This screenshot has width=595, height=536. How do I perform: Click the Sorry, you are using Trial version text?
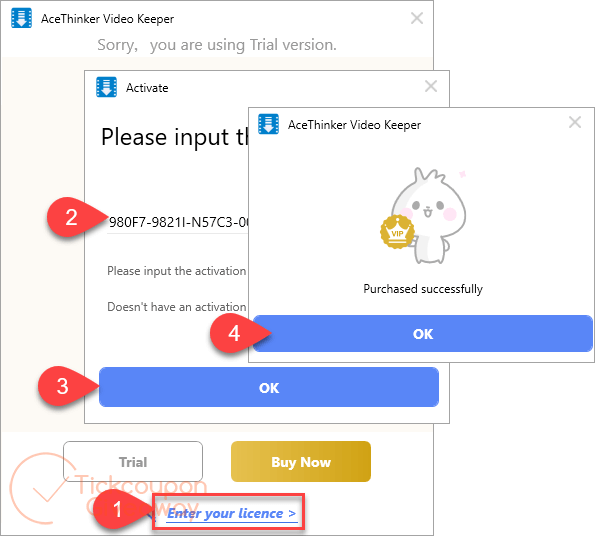click(217, 45)
